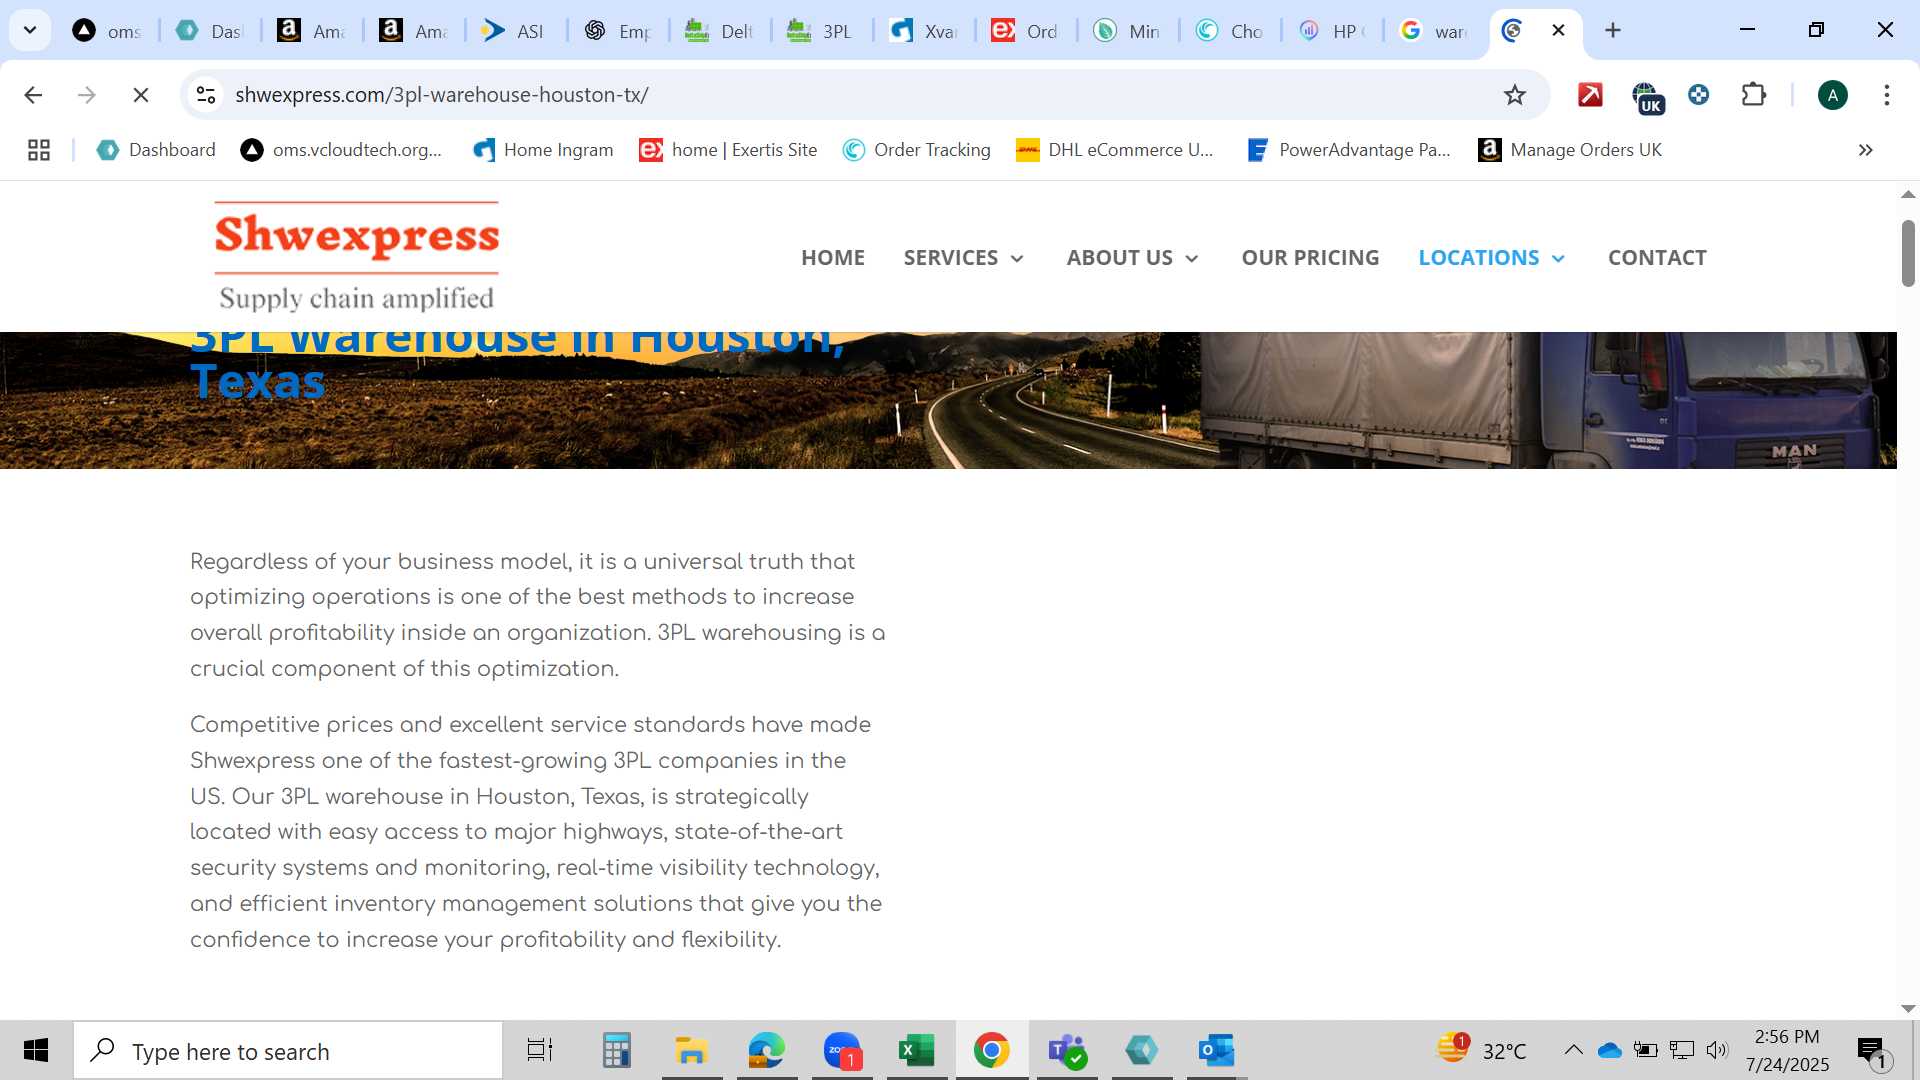
Task: Open the Home Ingram bookmark
Action: (x=543, y=150)
